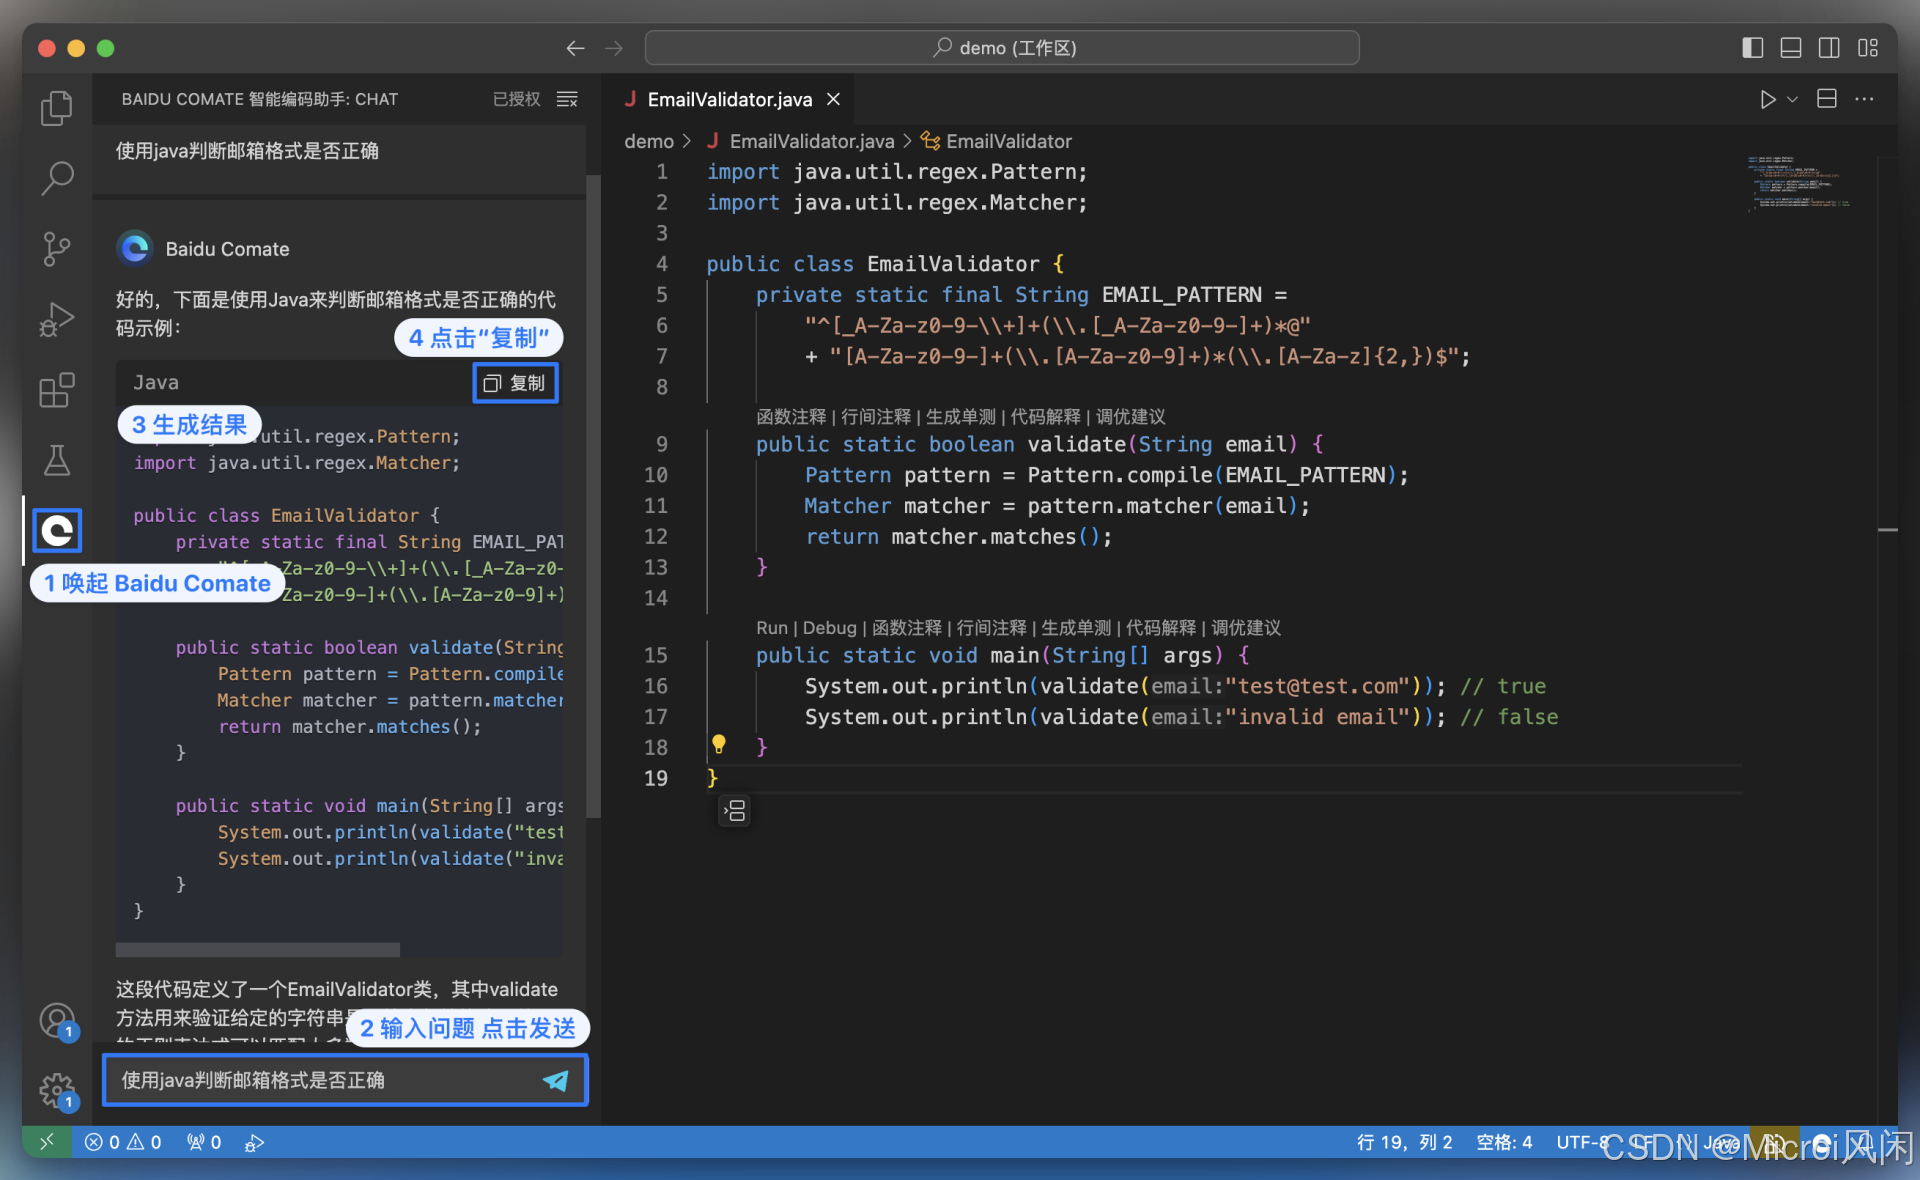Send the chat message with paper plane icon
Viewport: 1920px width, 1180px height.
(x=555, y=1080)
